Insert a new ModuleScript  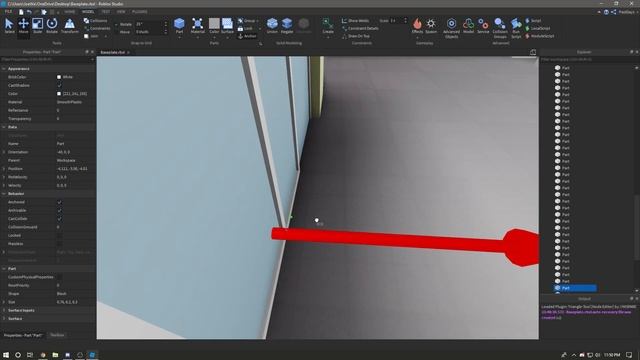pos(539,36)
